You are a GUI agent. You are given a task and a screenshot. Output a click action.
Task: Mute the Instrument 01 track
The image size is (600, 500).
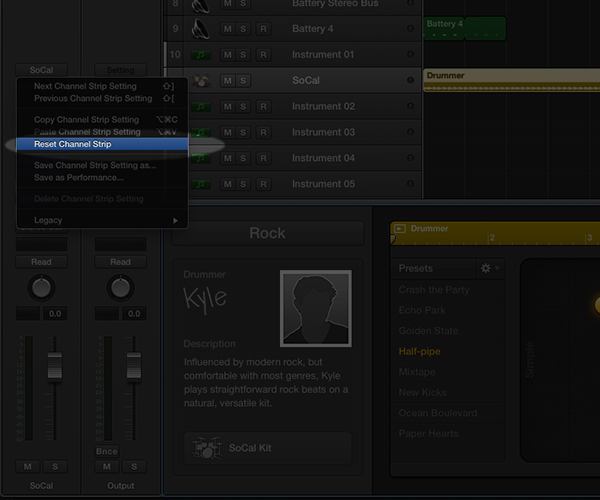228,55
